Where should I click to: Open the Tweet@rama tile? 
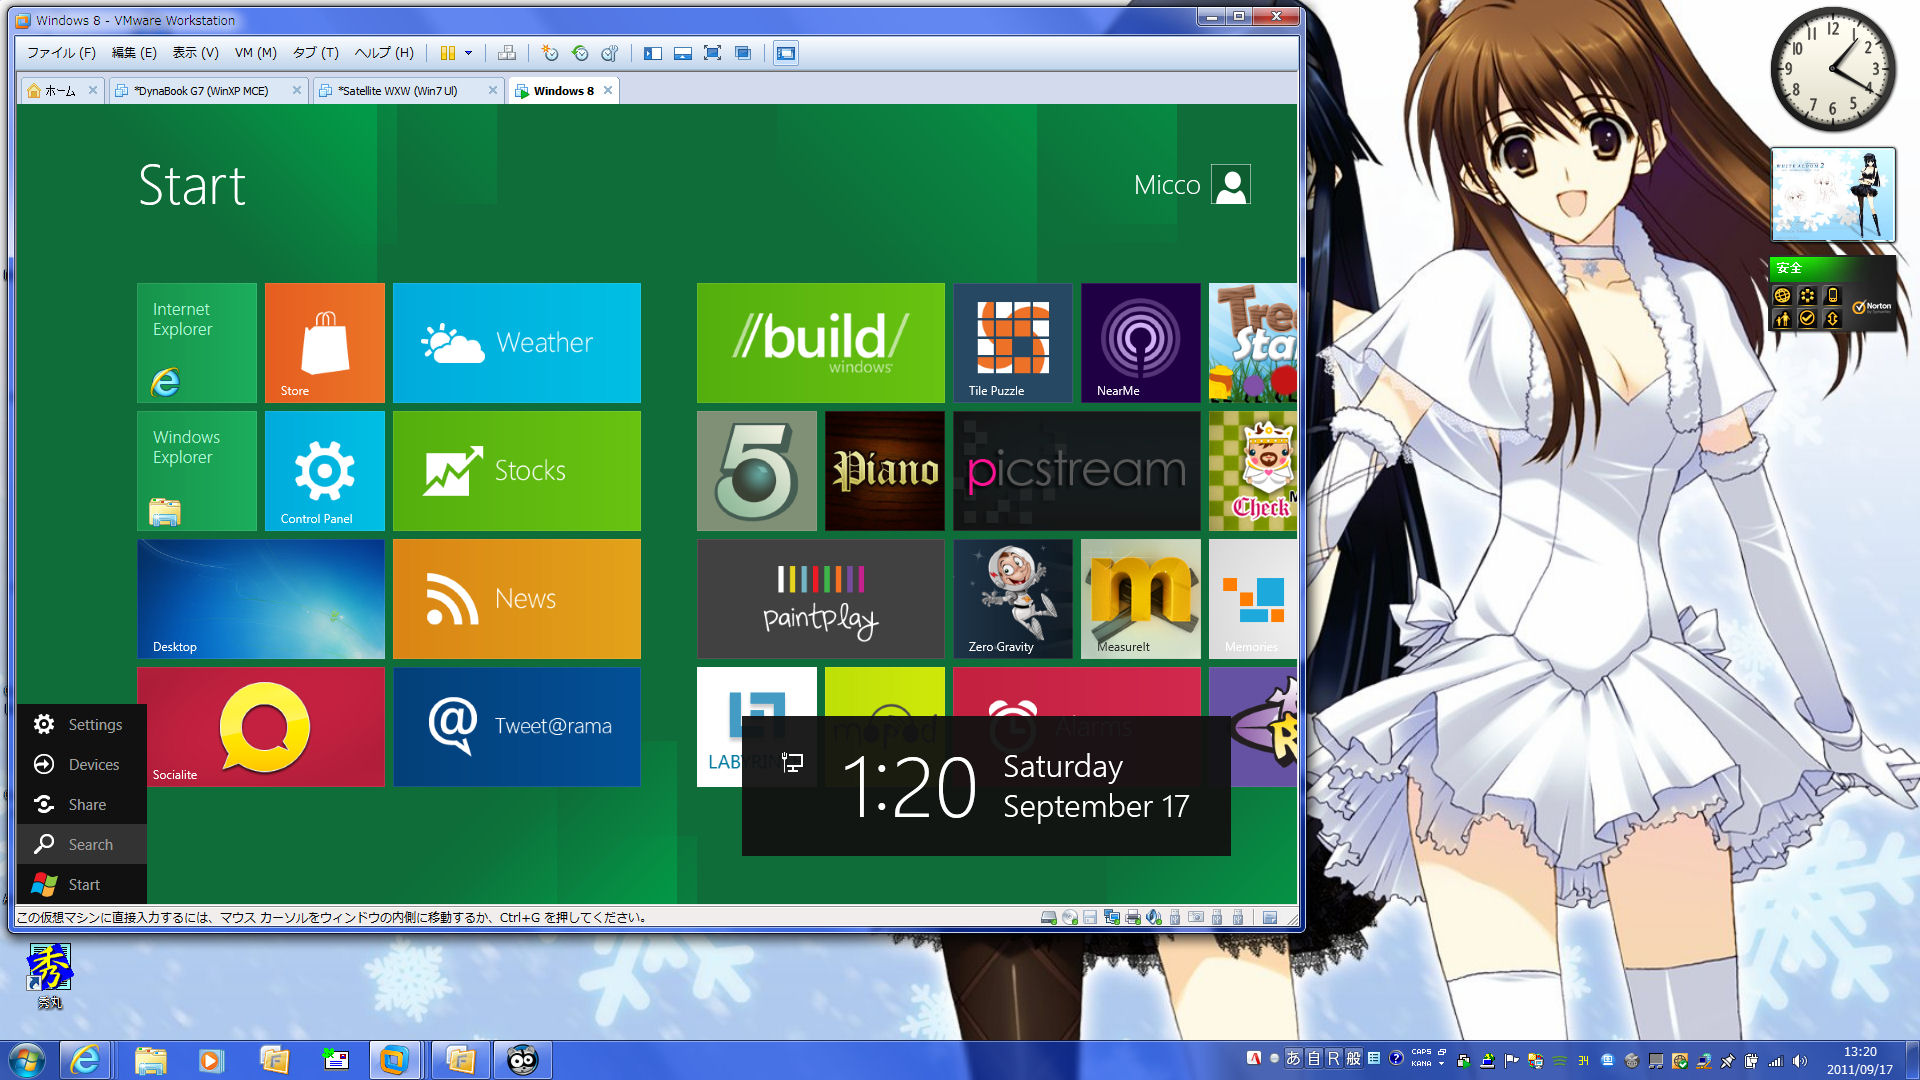[x=517, y=727]
